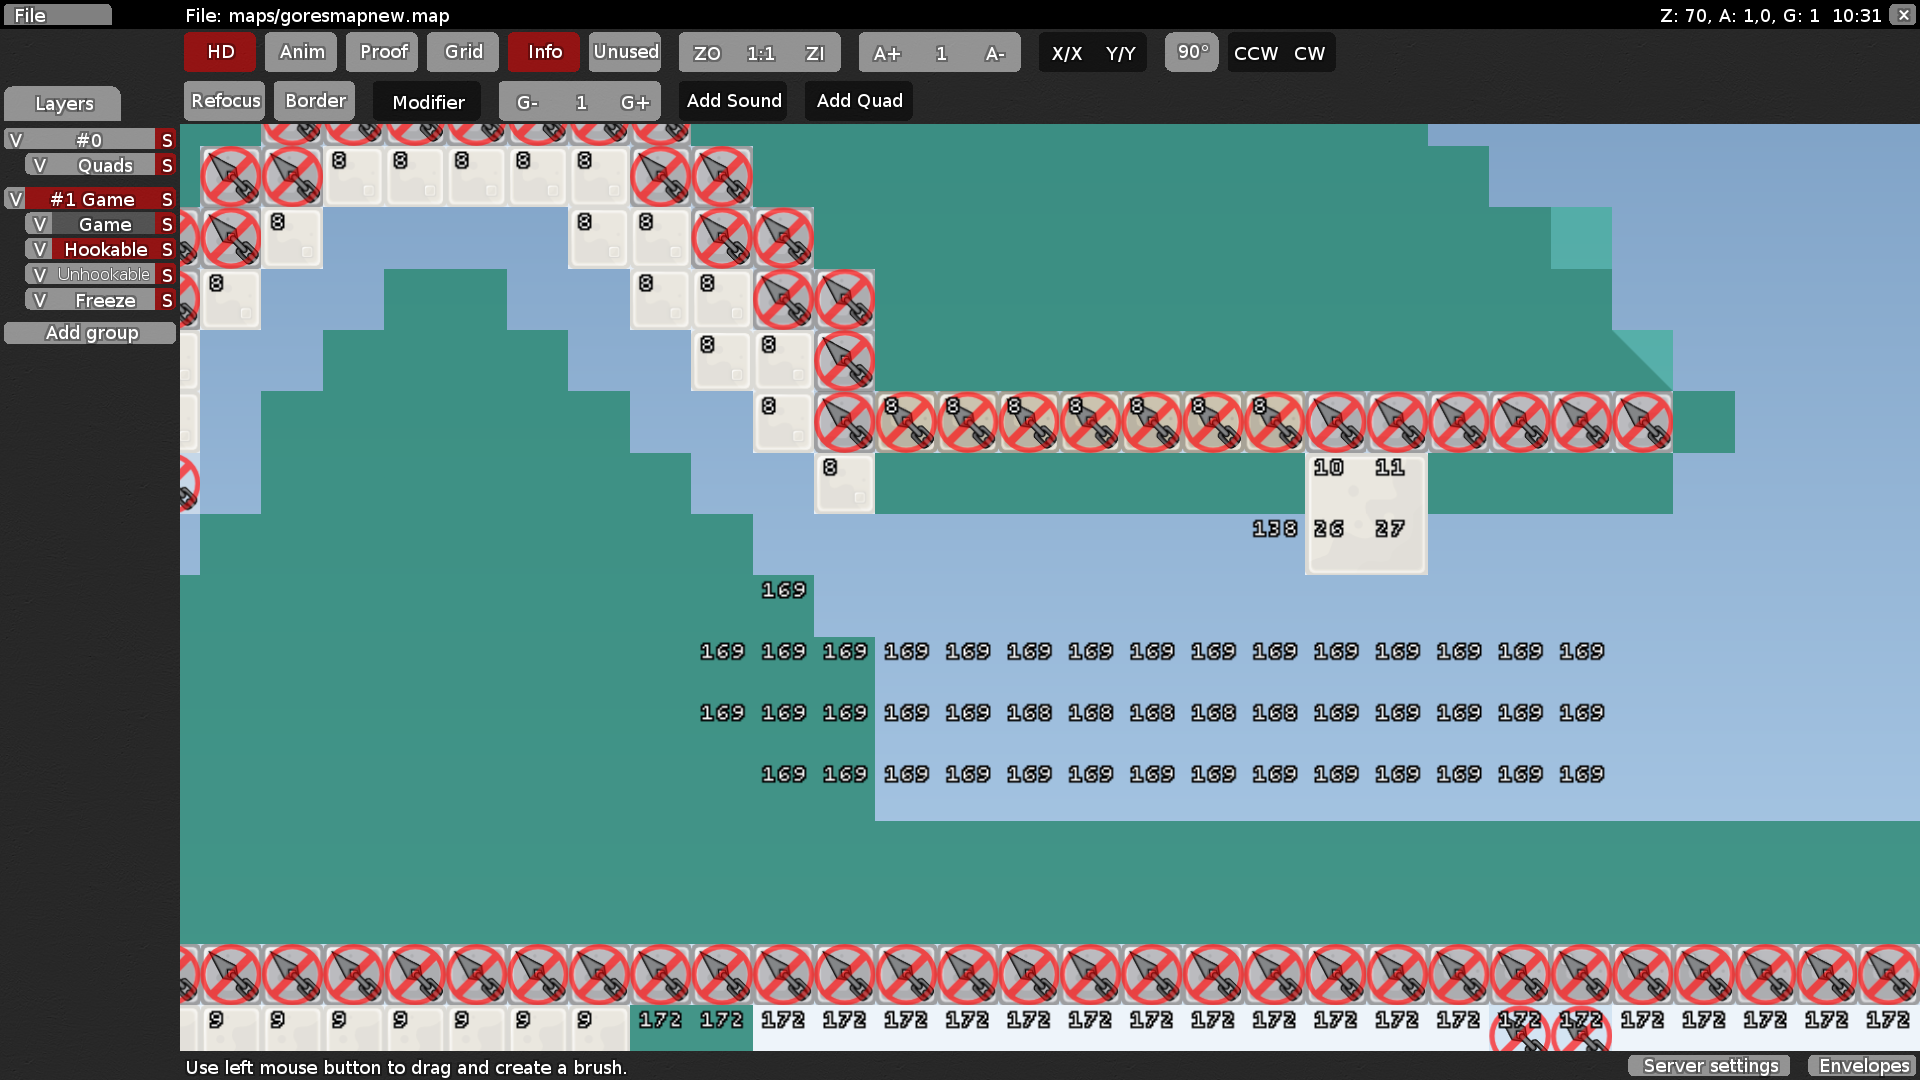
Task: Toggle the HD detail button
Action: tap(220, 52)
